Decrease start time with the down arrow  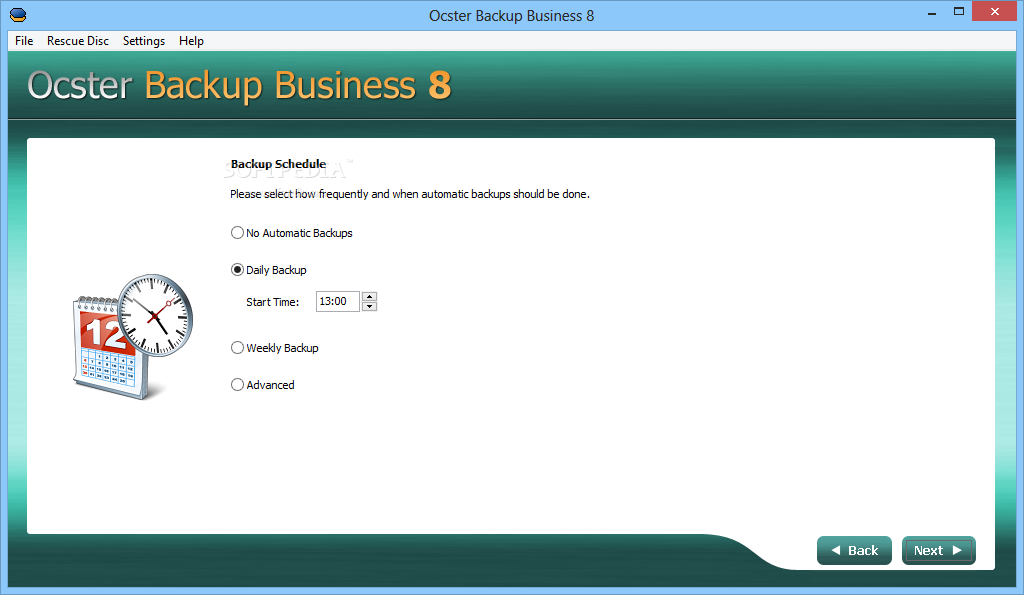pos(370,306)
